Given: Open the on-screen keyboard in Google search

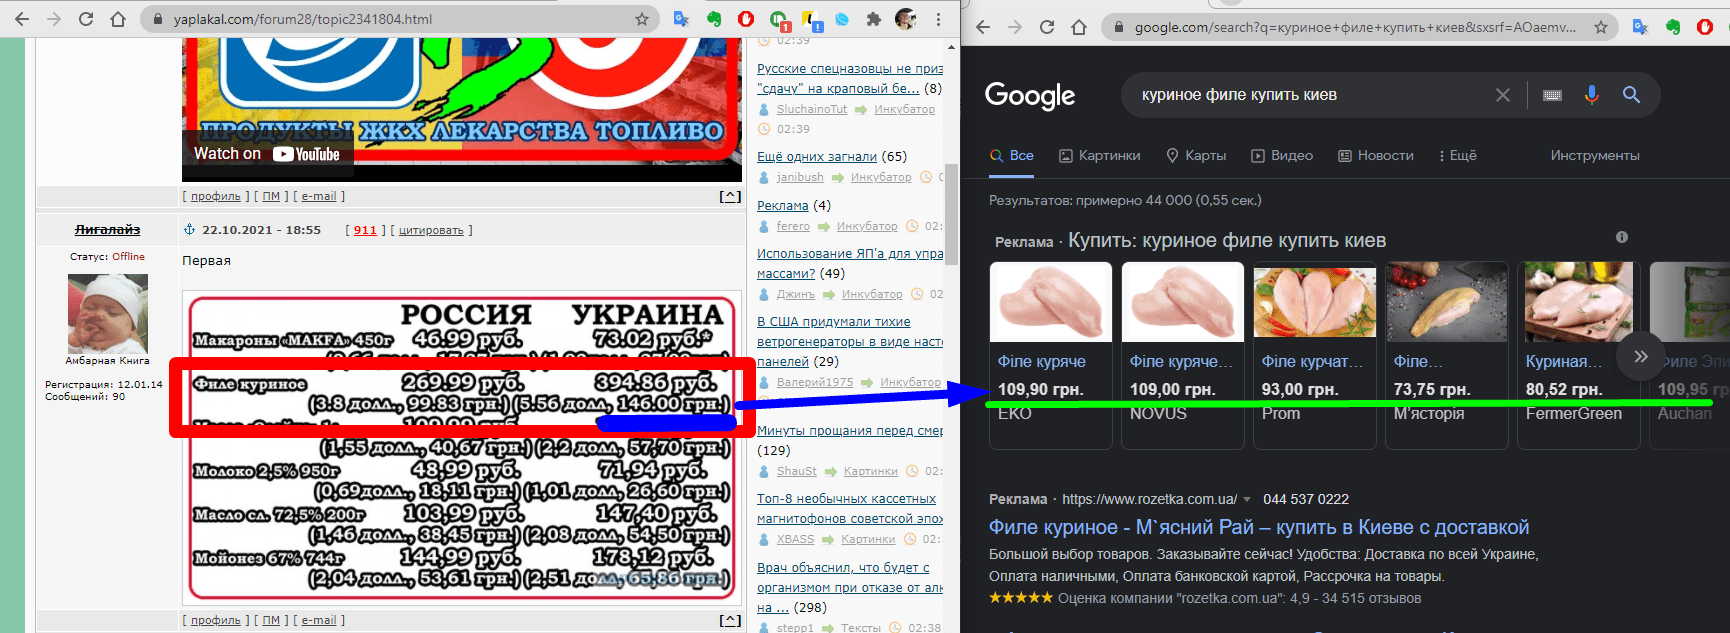Looking at the screenshot, I should [x=1552, y=95].
